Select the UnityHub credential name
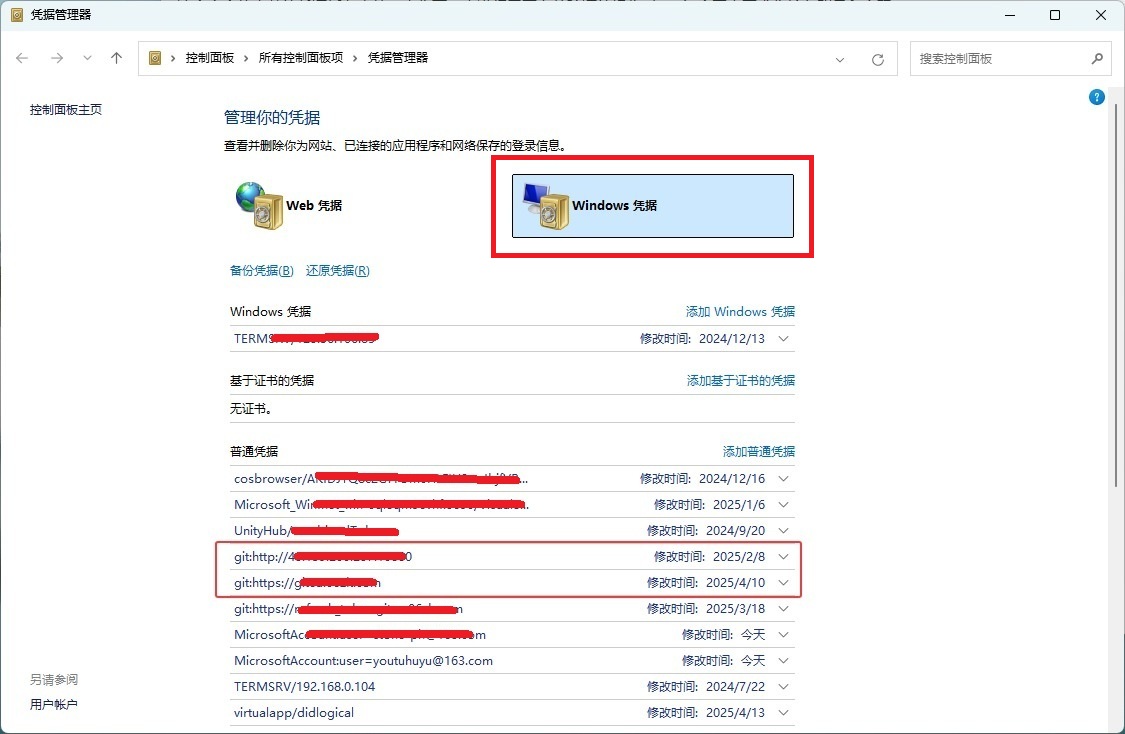The image size is (1125, 734). pos(316,531)
